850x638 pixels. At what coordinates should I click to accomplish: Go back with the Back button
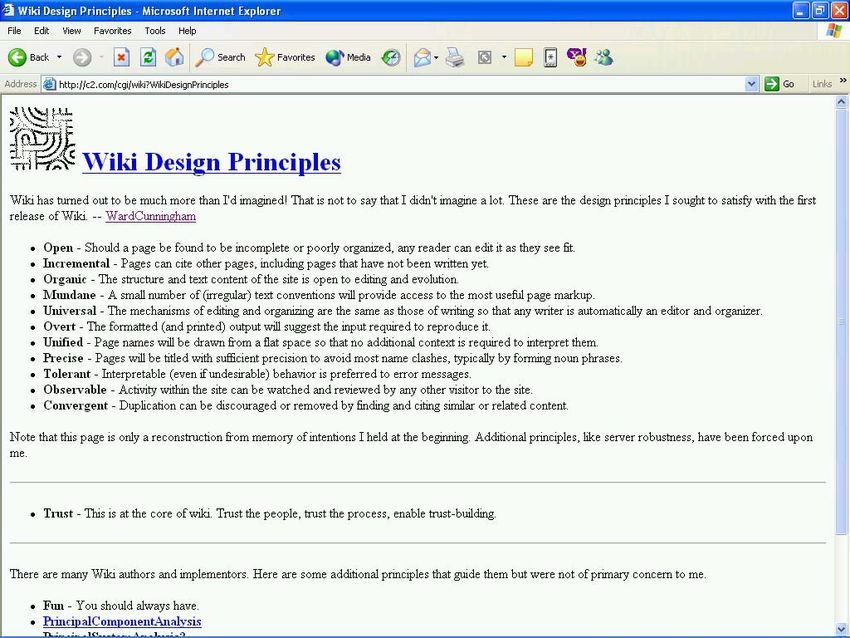(x=28, y=57)
